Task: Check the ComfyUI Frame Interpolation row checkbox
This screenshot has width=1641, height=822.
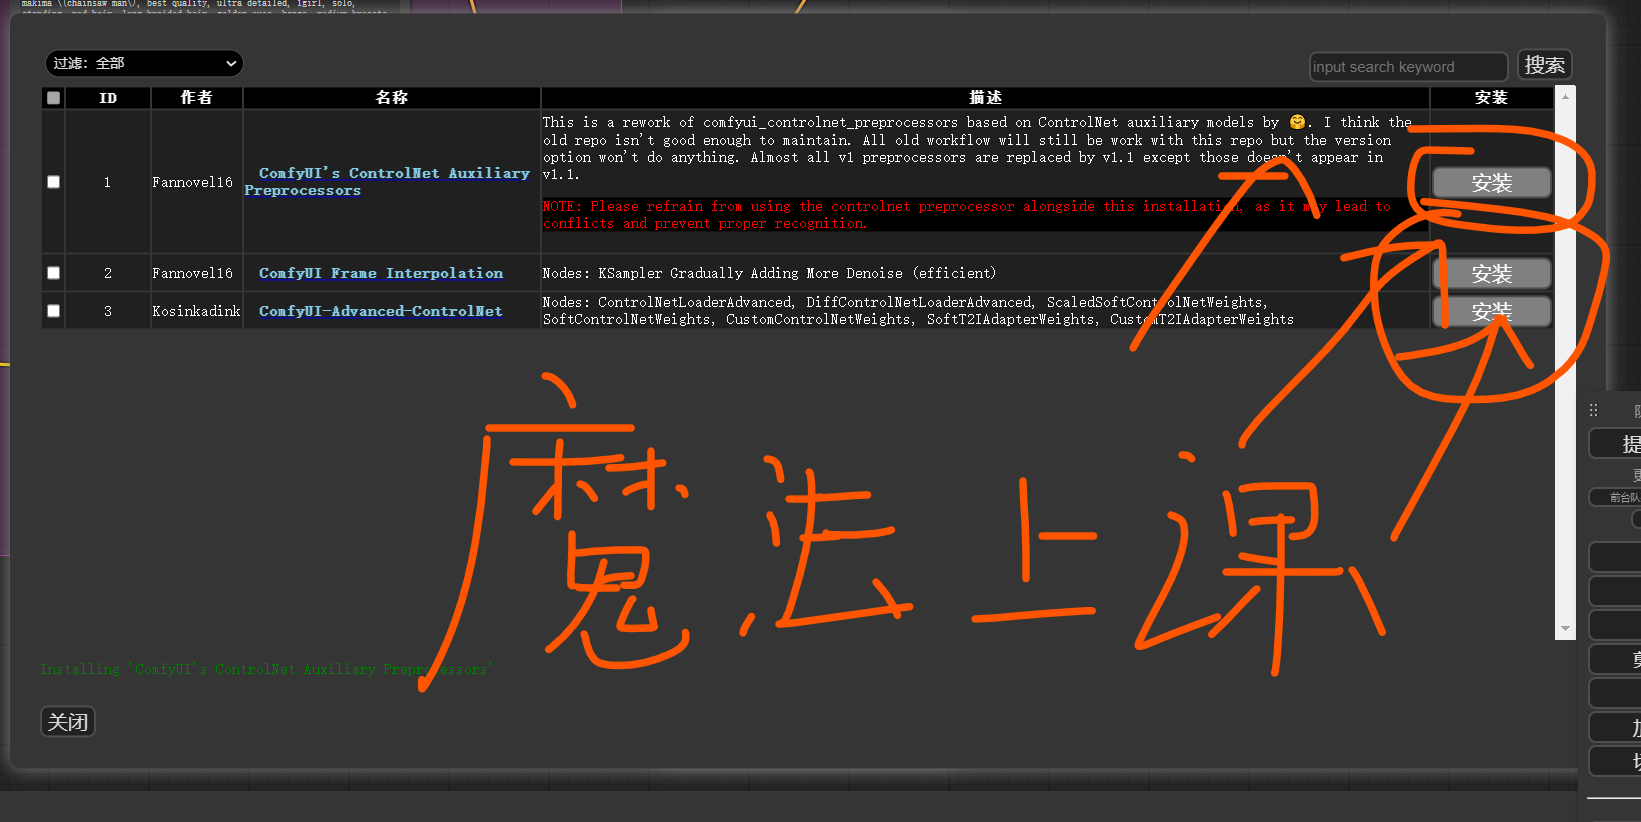Action: [54, 273]
